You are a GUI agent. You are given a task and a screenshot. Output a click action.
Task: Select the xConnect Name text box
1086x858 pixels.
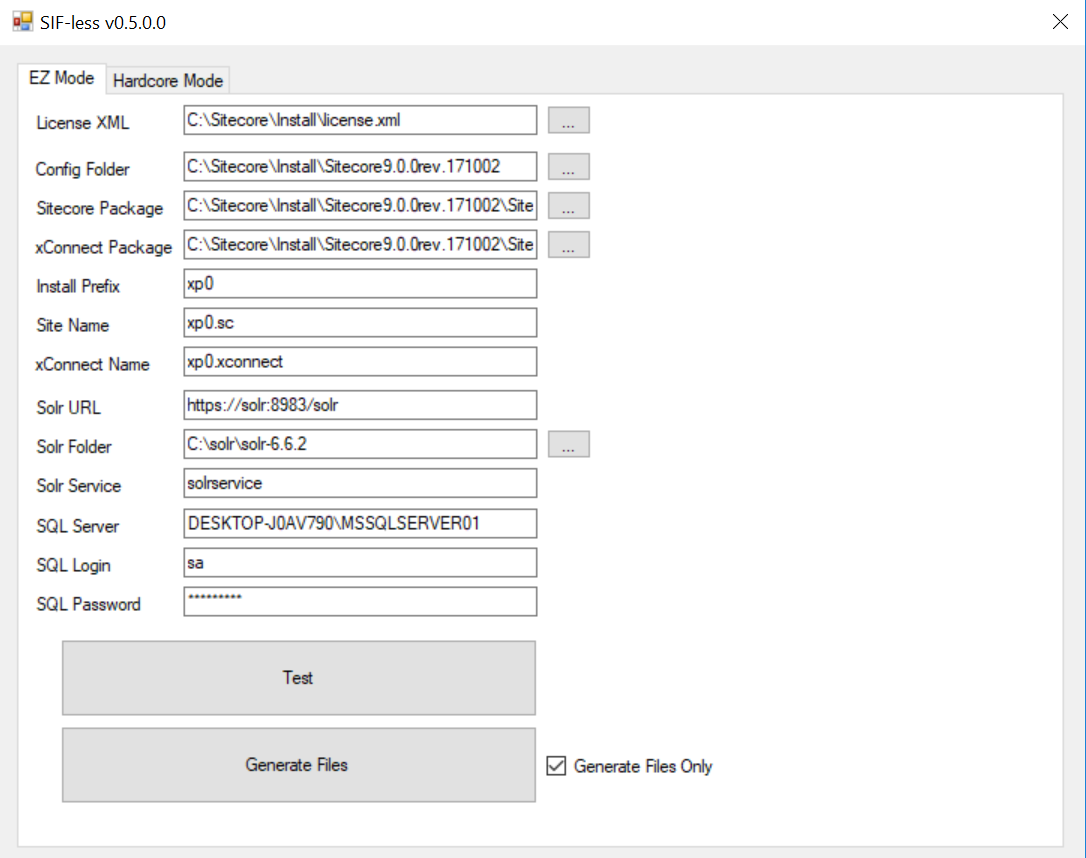360,362
